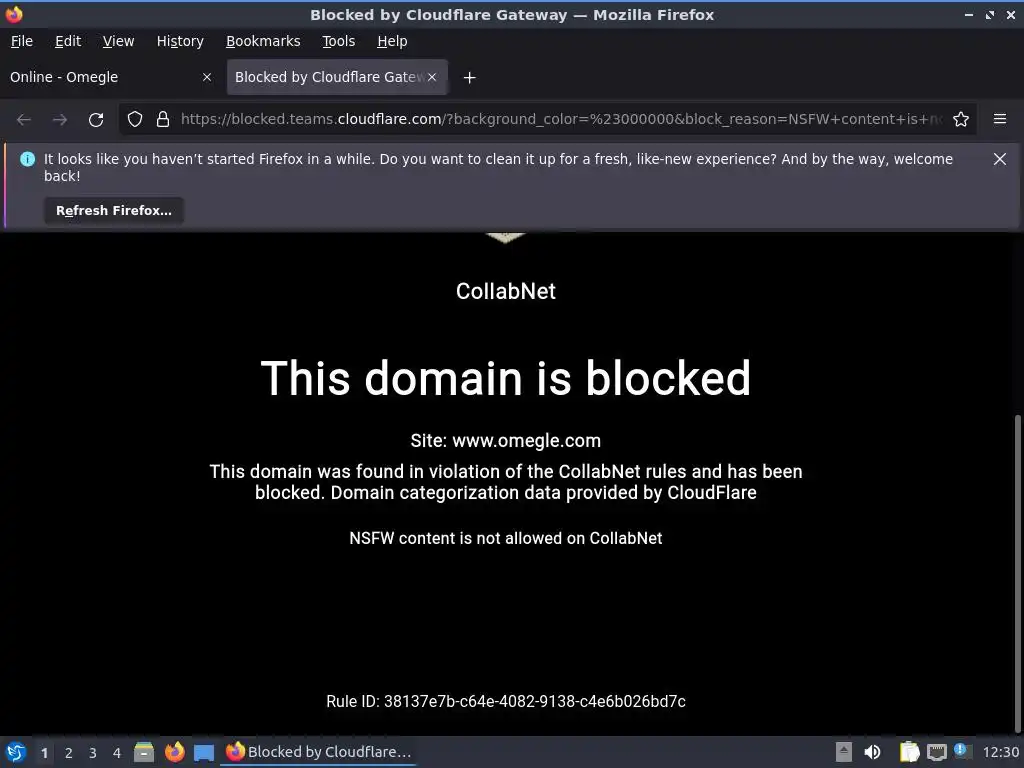Open the Firefox hamburger menu
This screenshot has height=768, width=1024.
[1000, 119]
